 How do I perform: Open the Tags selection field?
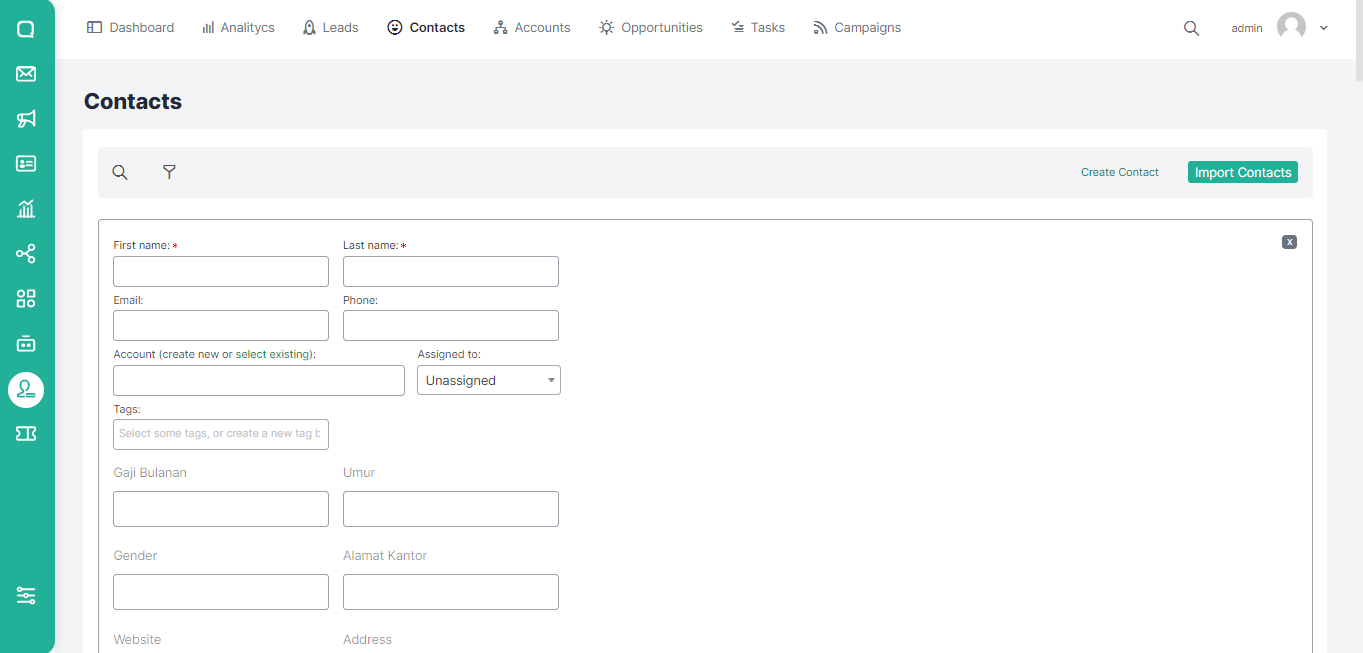coord(220,434)
